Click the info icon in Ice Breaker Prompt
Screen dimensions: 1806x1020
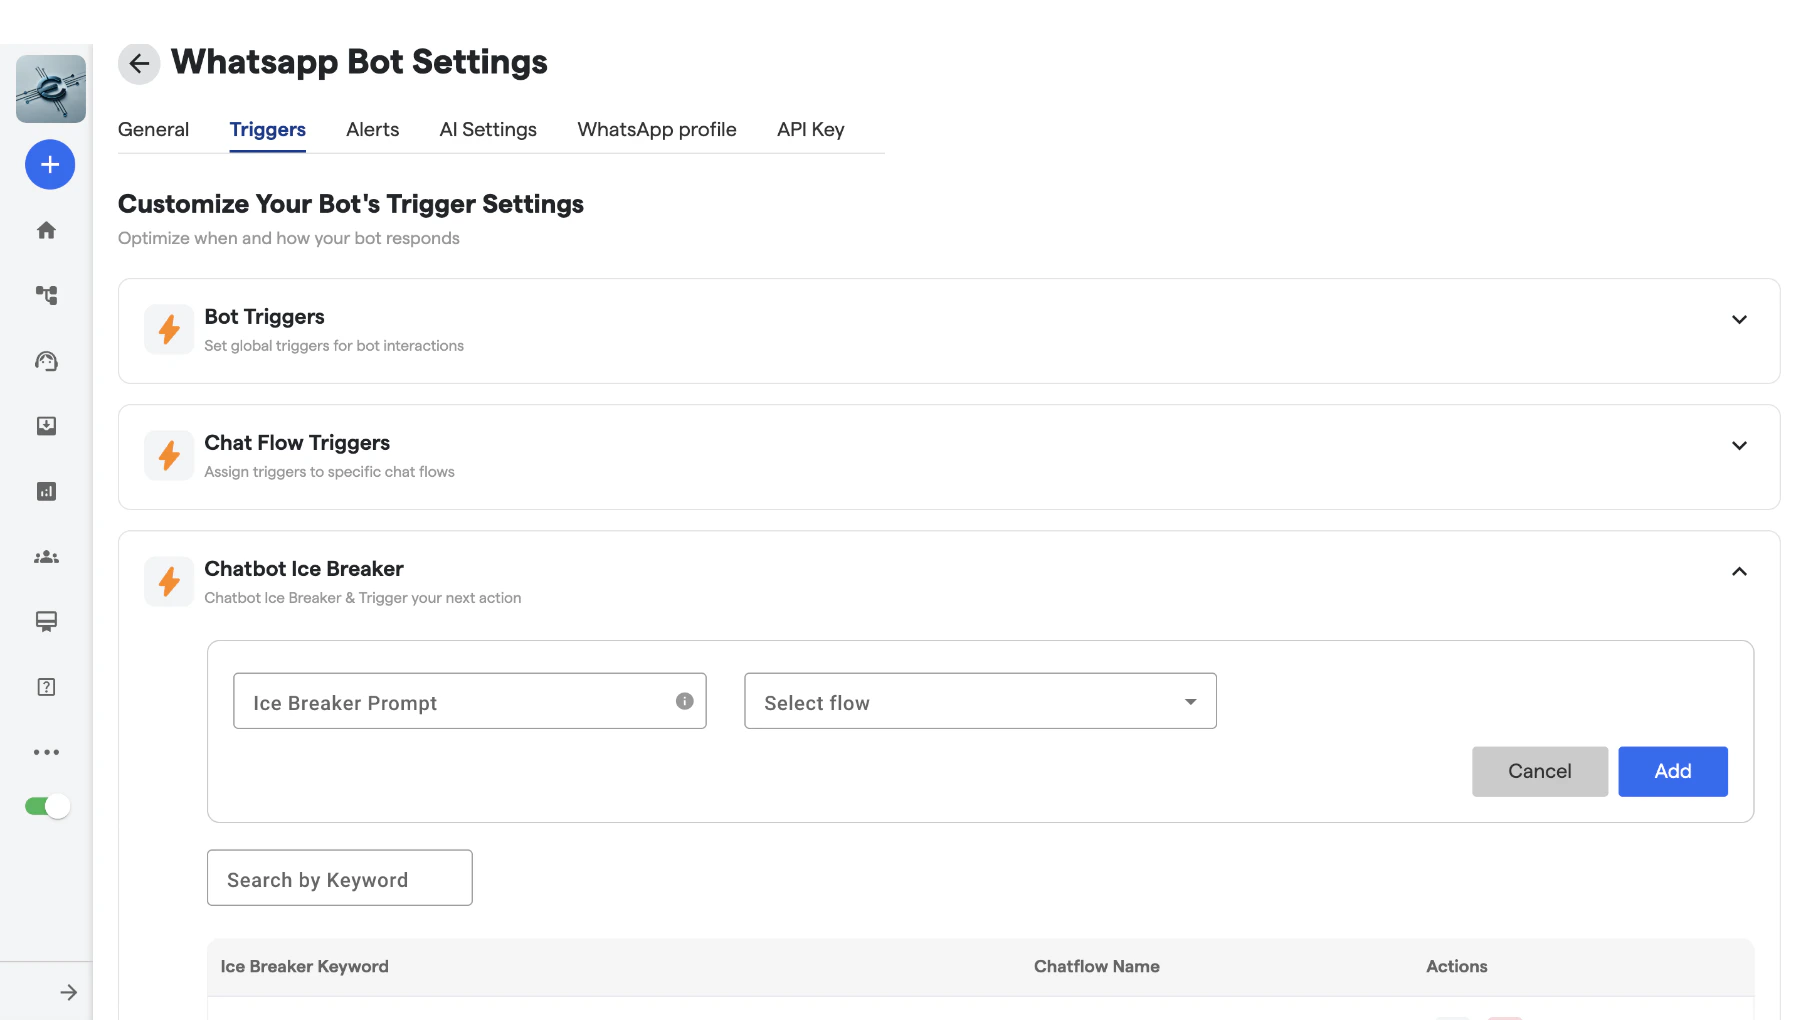pyautogui.click(x=685, y=701)
